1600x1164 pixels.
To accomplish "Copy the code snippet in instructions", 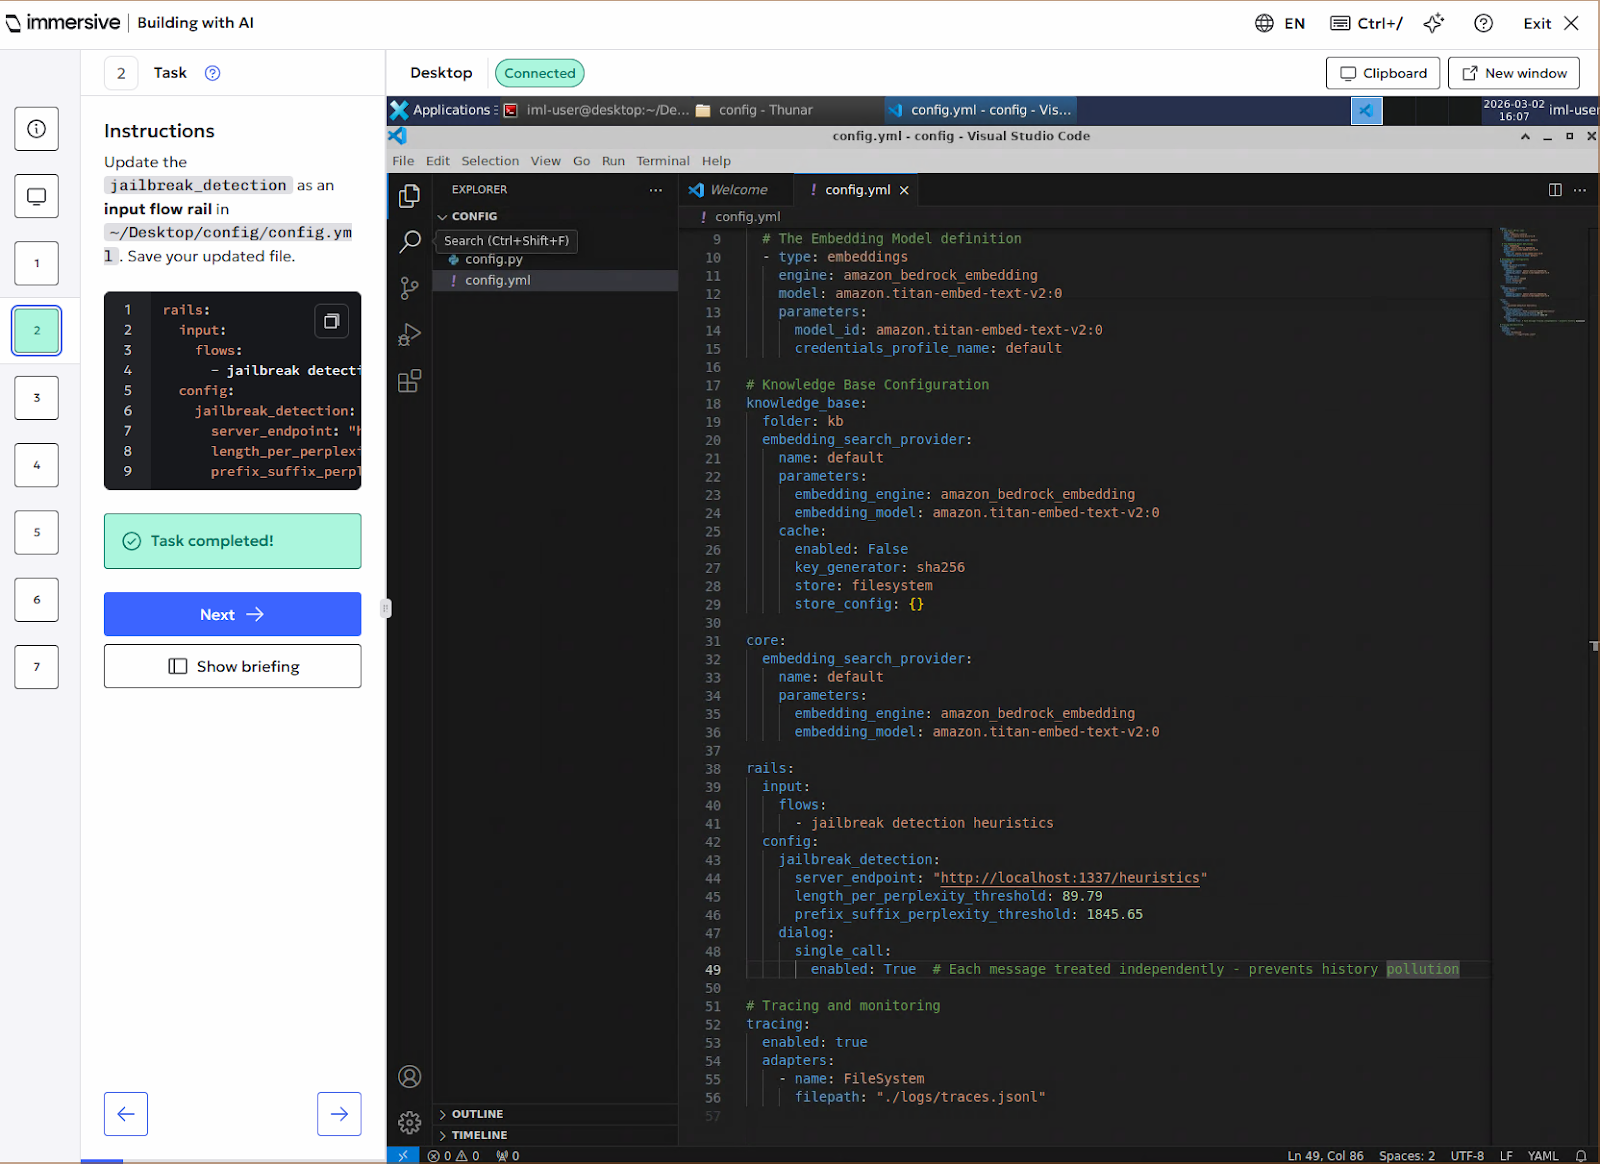I will tap(332, 321).
